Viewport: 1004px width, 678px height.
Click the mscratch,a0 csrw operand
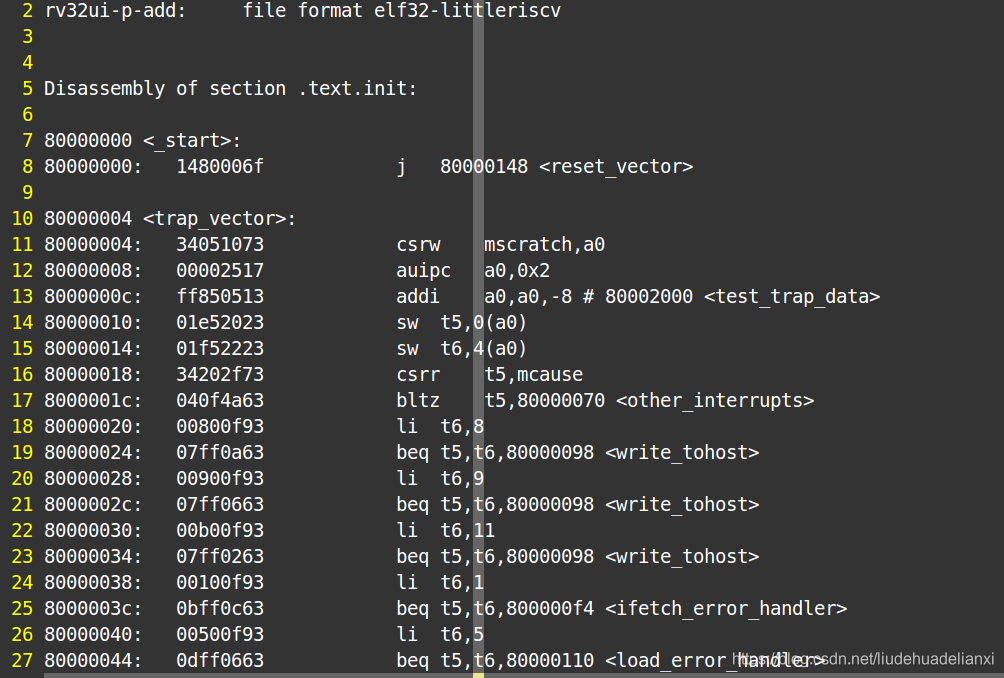pos(544,245)
